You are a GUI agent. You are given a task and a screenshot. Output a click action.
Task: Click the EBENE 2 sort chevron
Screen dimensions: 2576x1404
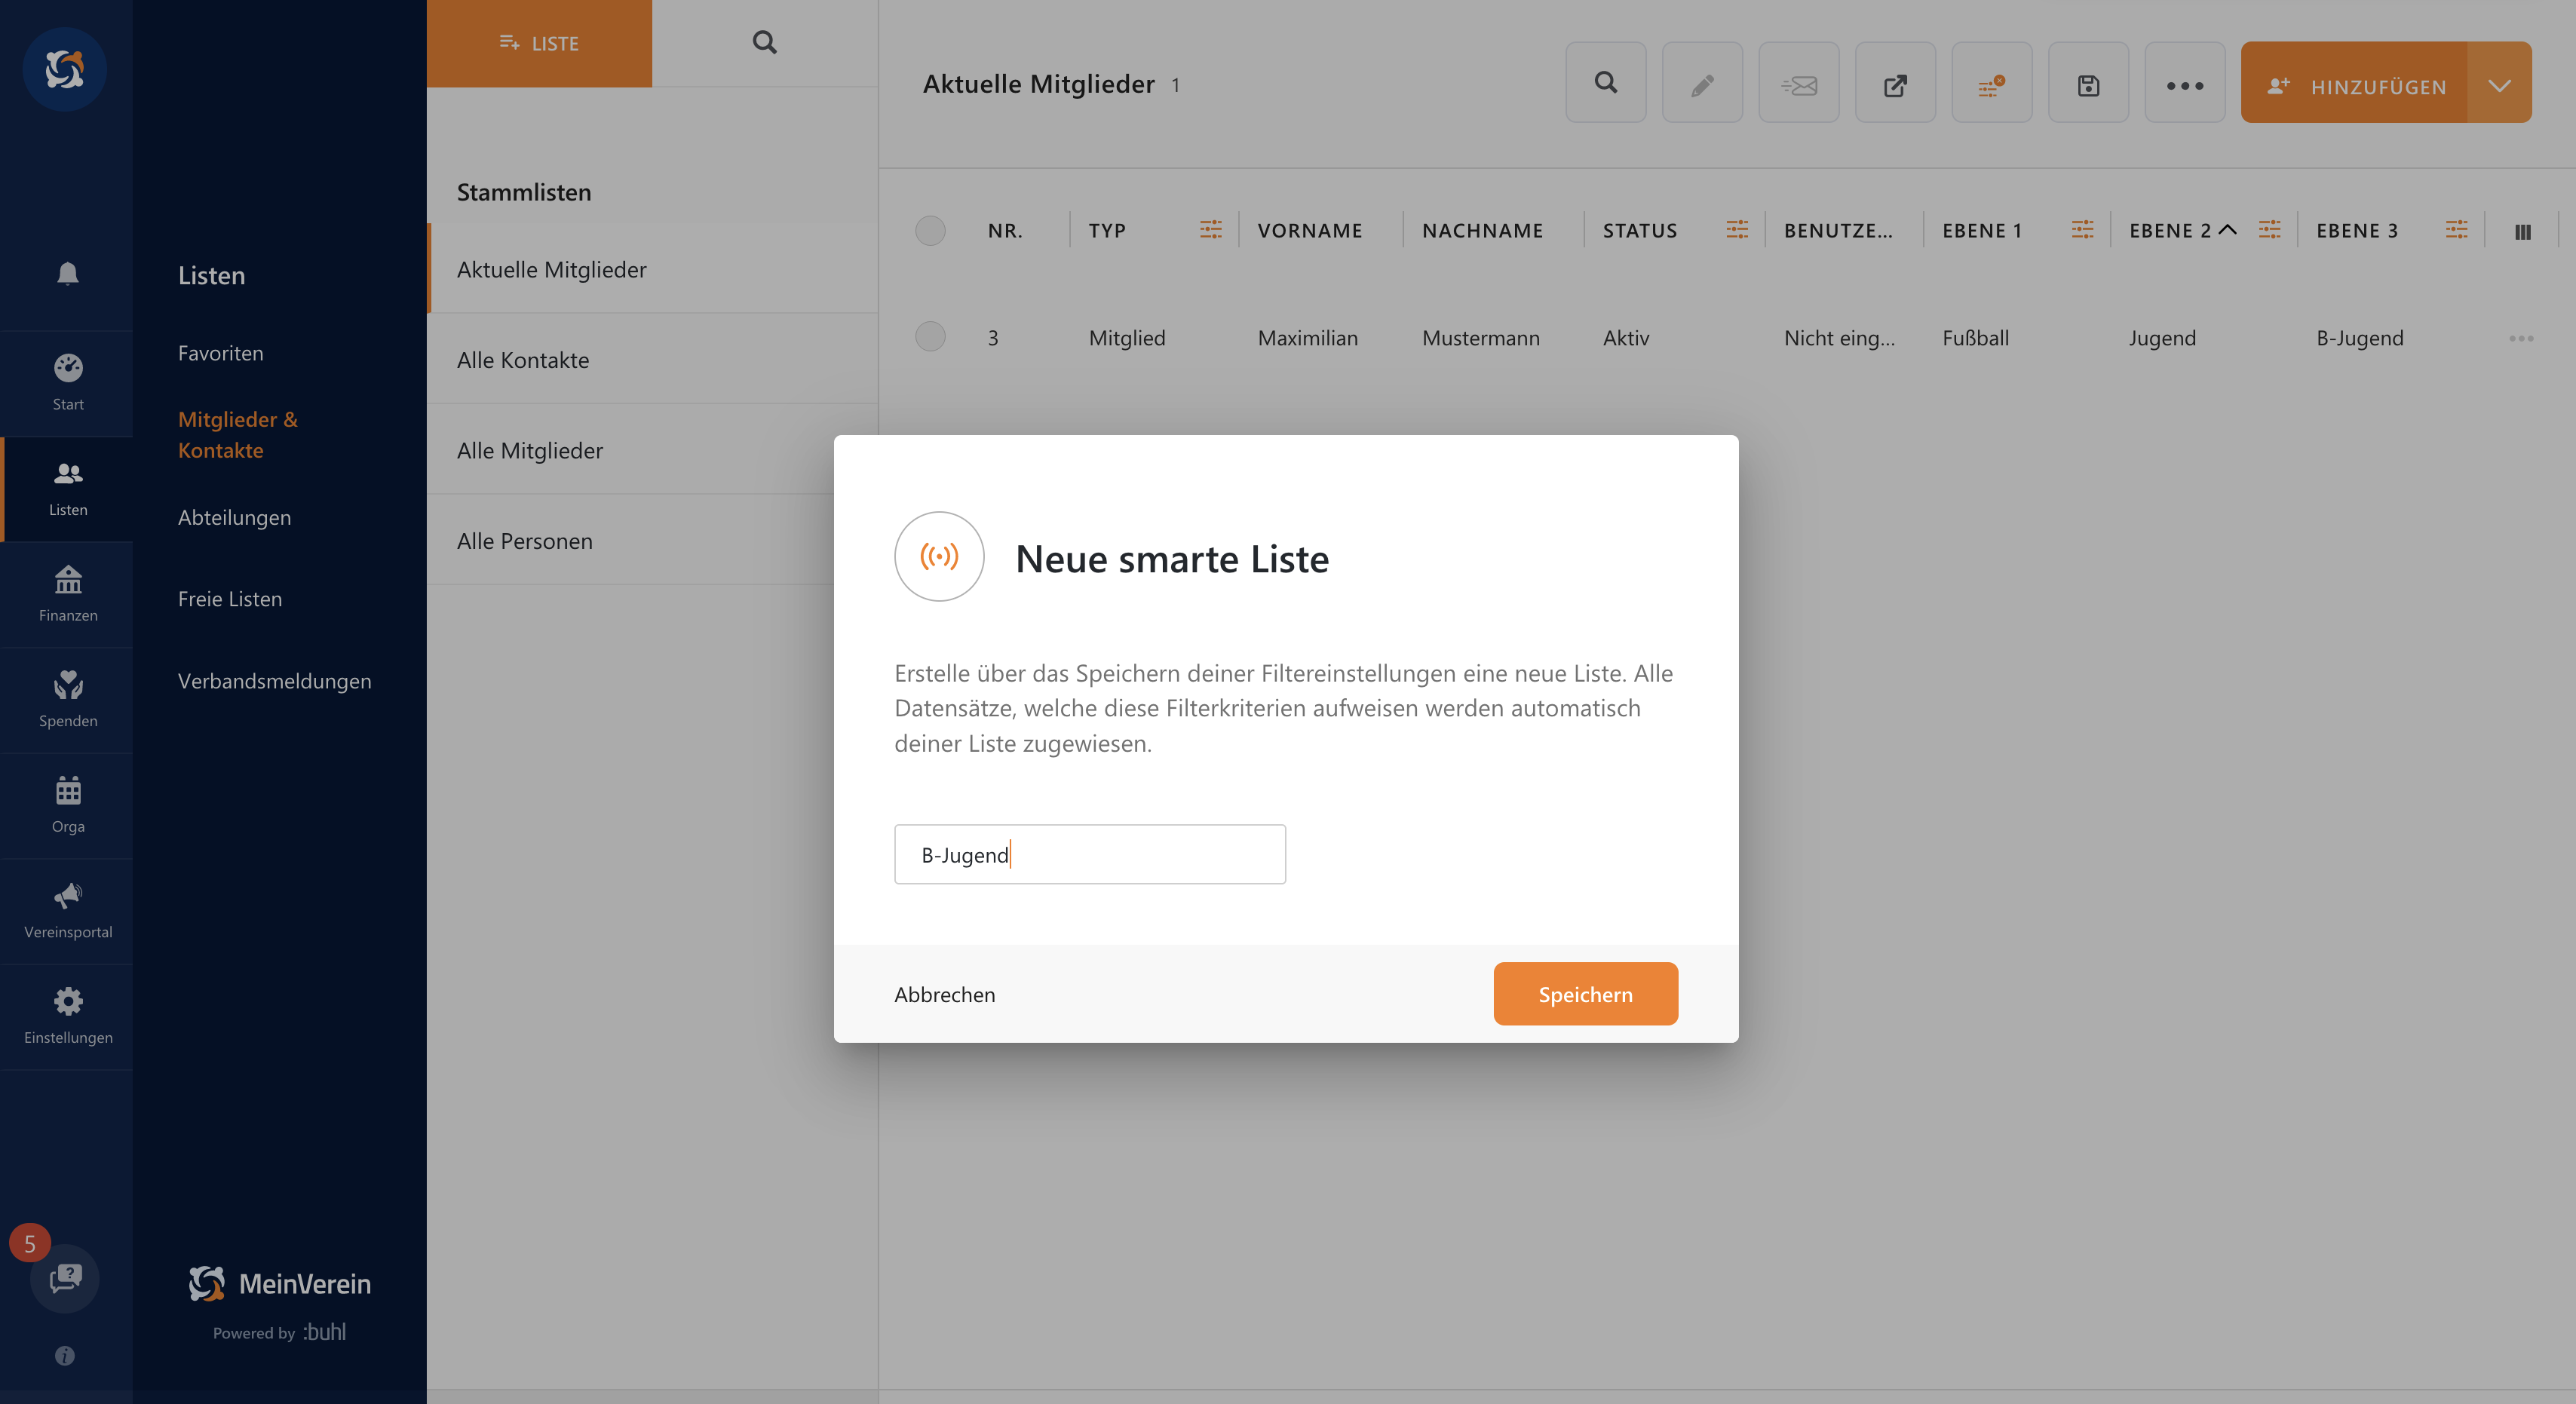point(2228,229)
